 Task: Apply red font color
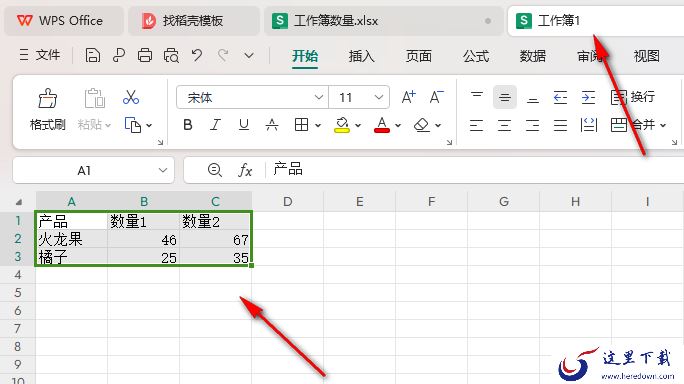pyautogui.click(x=382, y=125)
